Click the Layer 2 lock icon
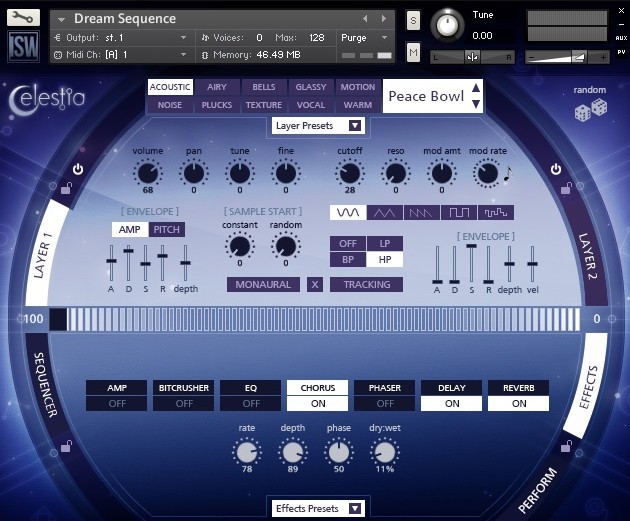This screenshot has height=521, width=630. 567,188
